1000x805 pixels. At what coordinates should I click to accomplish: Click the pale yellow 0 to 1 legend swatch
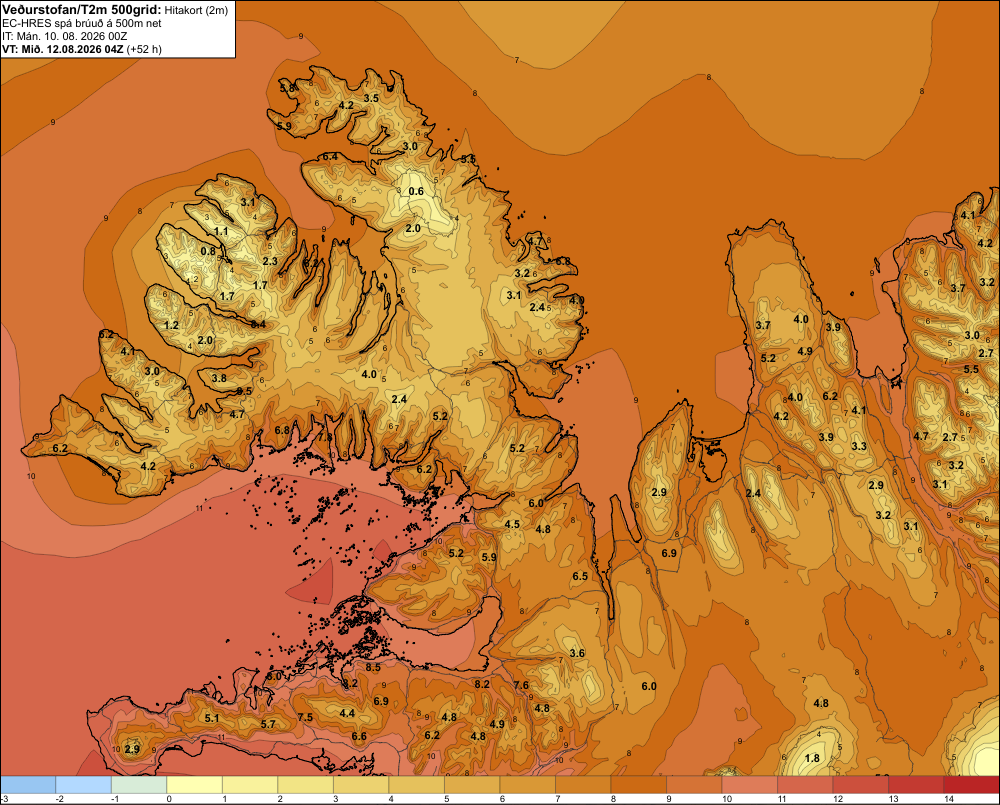click(195, 785)
